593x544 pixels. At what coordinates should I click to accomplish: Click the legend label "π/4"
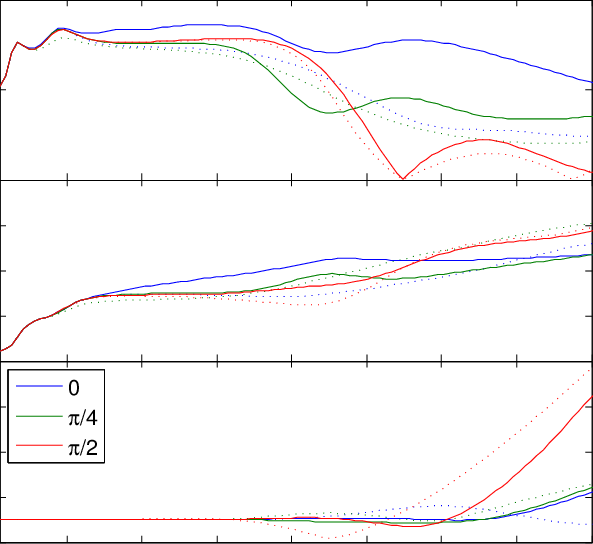pos(83,418)
